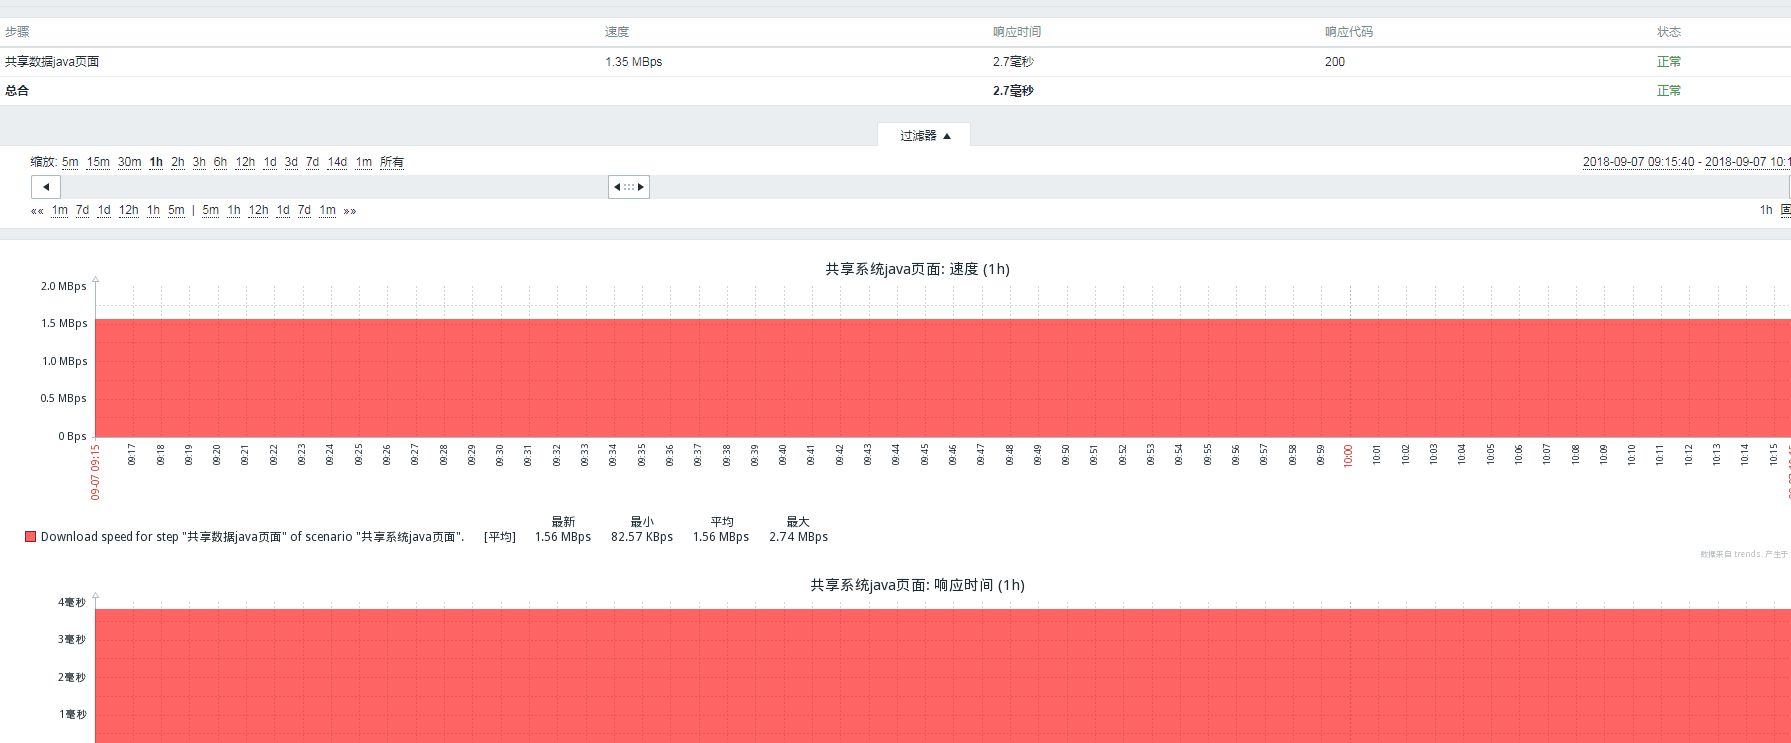Select 82.57 KBps minimum value

[642, 537]
